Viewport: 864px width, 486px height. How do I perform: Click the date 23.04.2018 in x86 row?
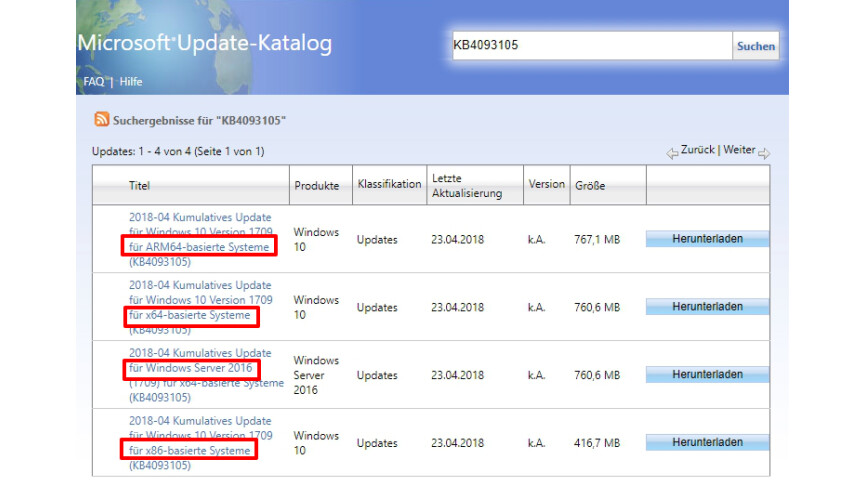pos(457,443)
